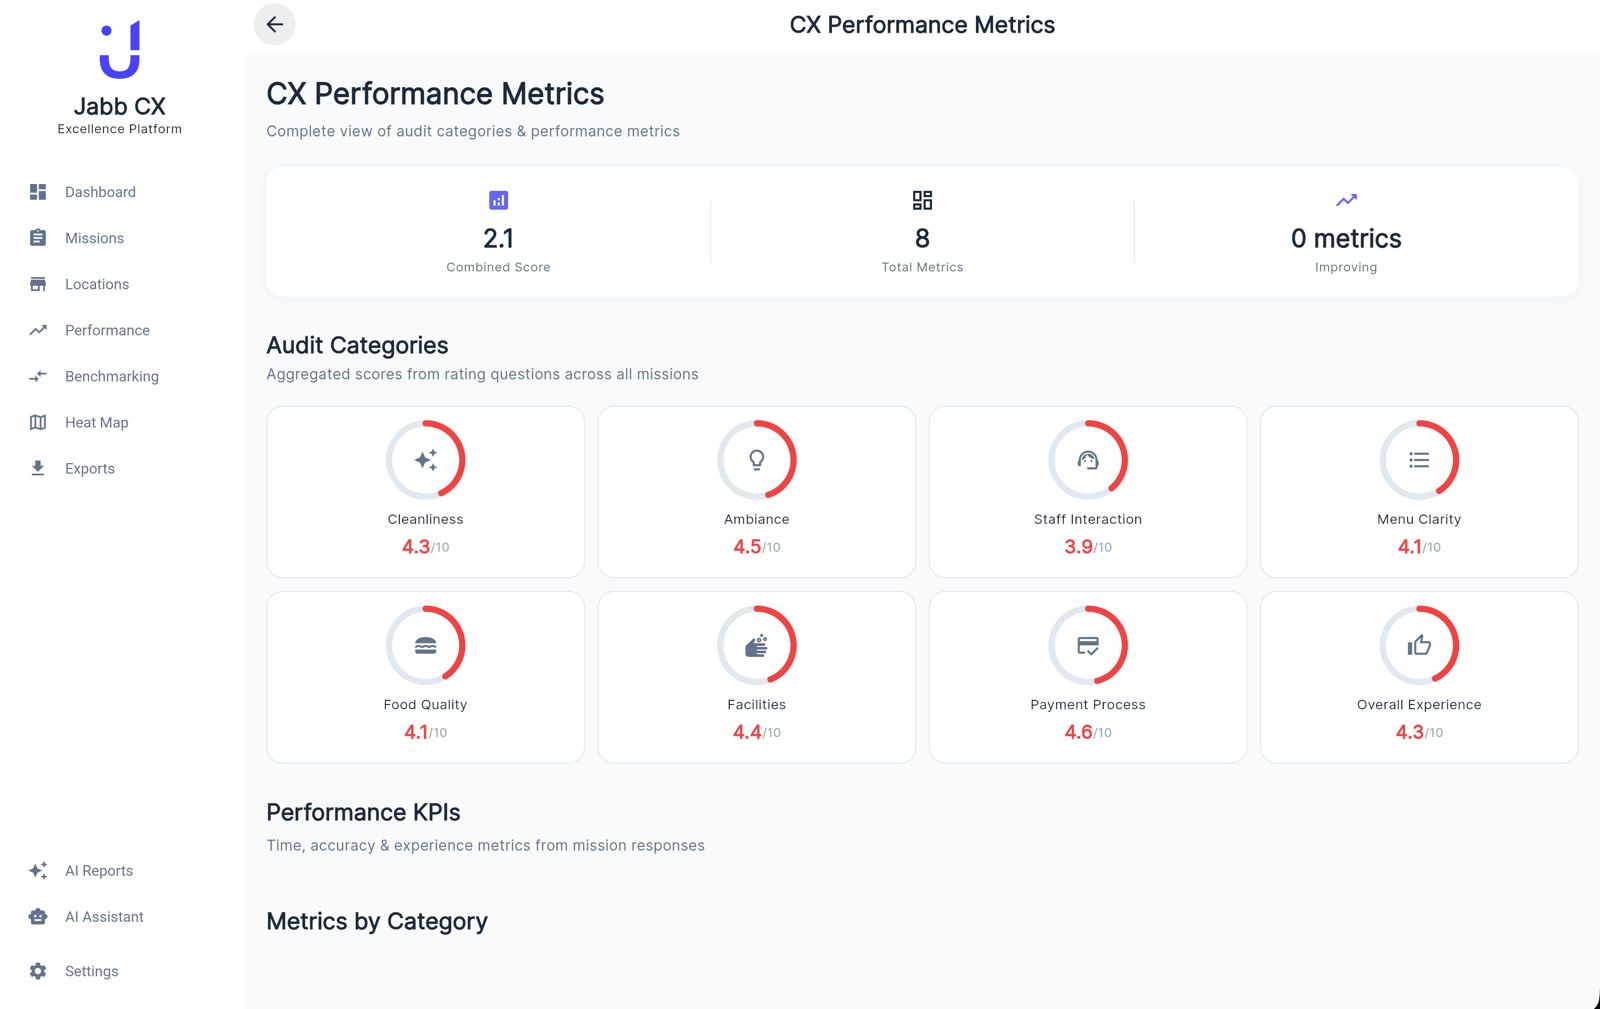
Task: Click the Exports download icon
Action: click(x=38, y=468)
